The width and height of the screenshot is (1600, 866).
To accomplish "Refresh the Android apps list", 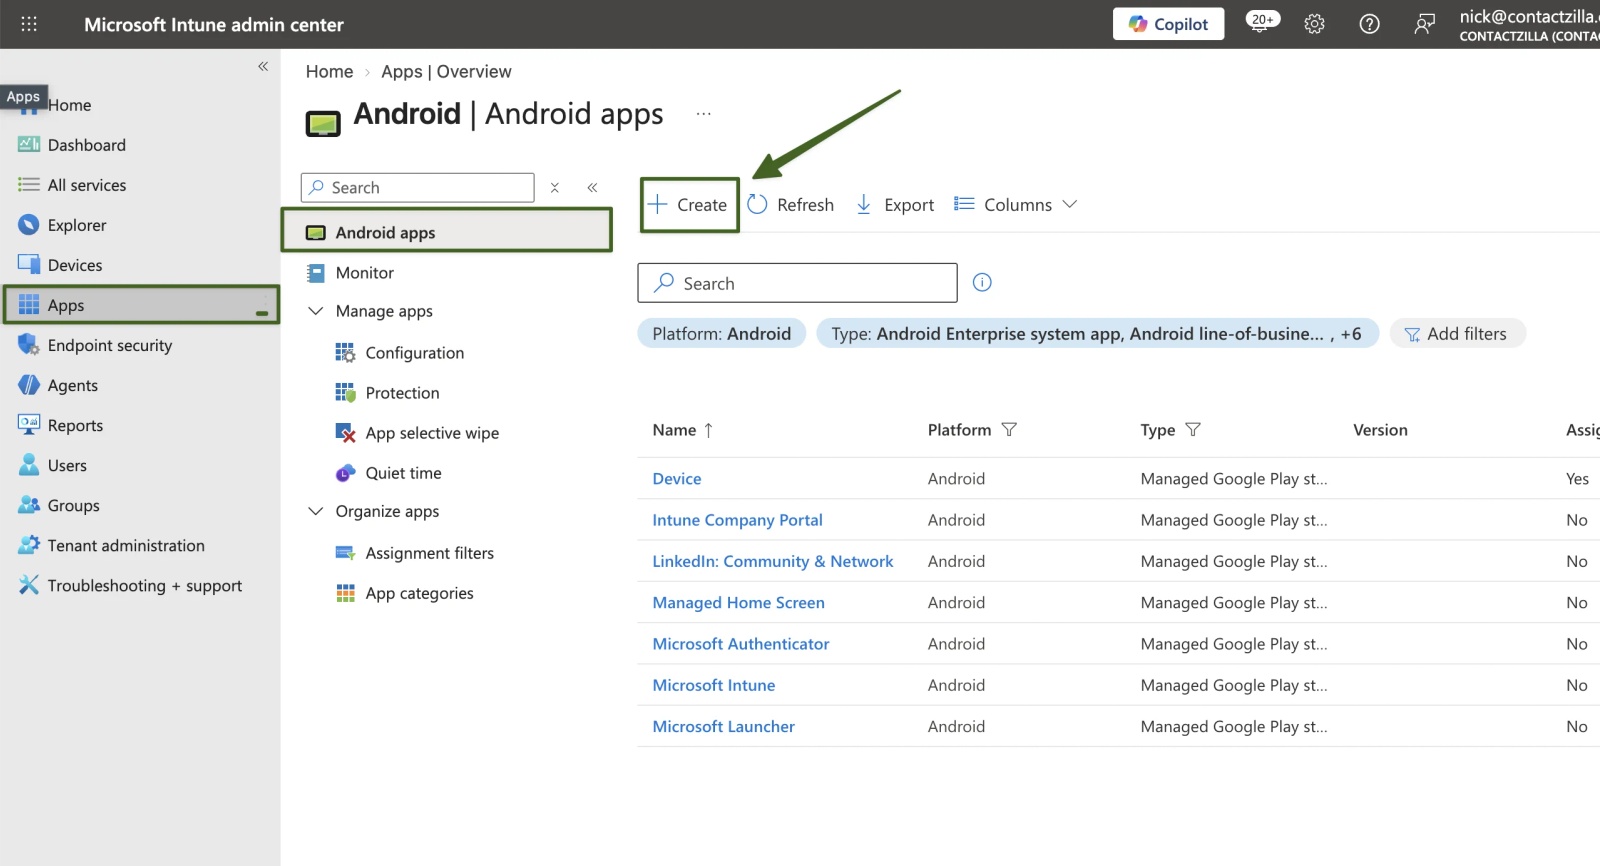I will pyautogui.click(x=791, y=205).
